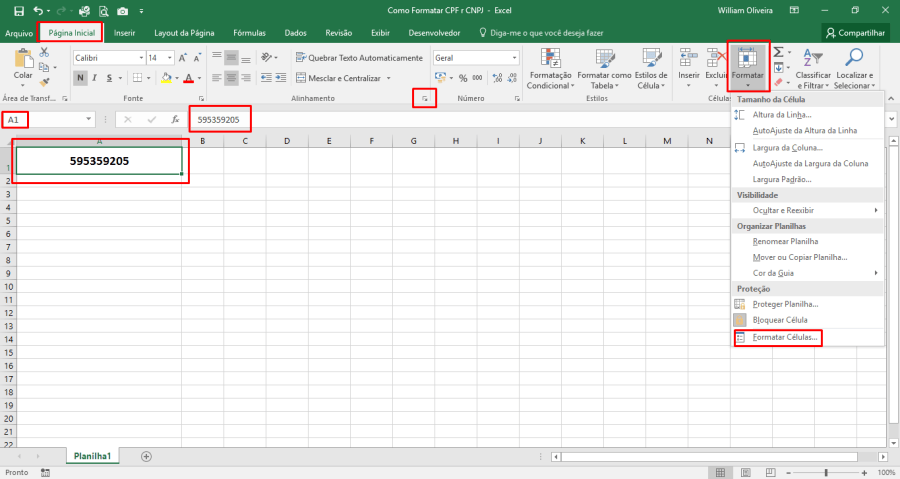This screenshot has height=479, width=900.
Task: Open Classificar e Filtrar
Action: 813,69
